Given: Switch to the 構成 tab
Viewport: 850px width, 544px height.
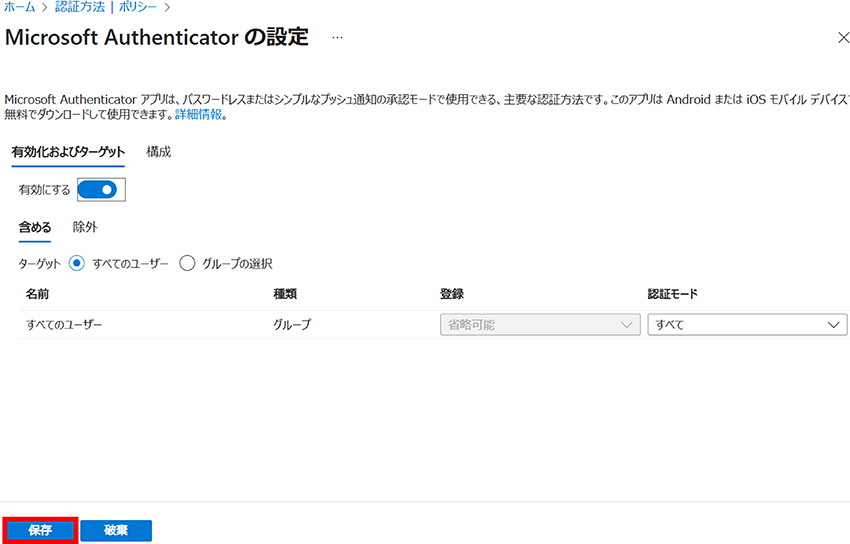Looking at the screenshot, I should coord(158,152).
